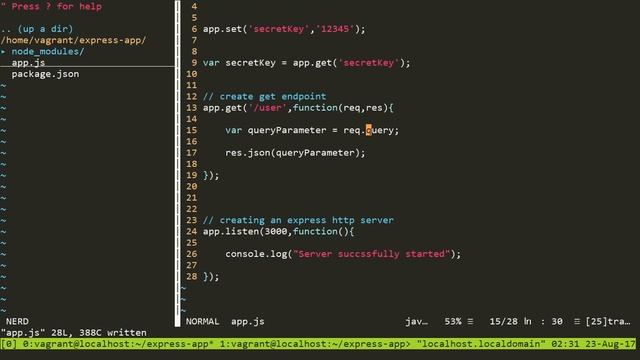This screenshot has width=640, height=360.
Task: Click the '// create get endpoint' comment
Action: pyautogui.click(x=264, y=96)
